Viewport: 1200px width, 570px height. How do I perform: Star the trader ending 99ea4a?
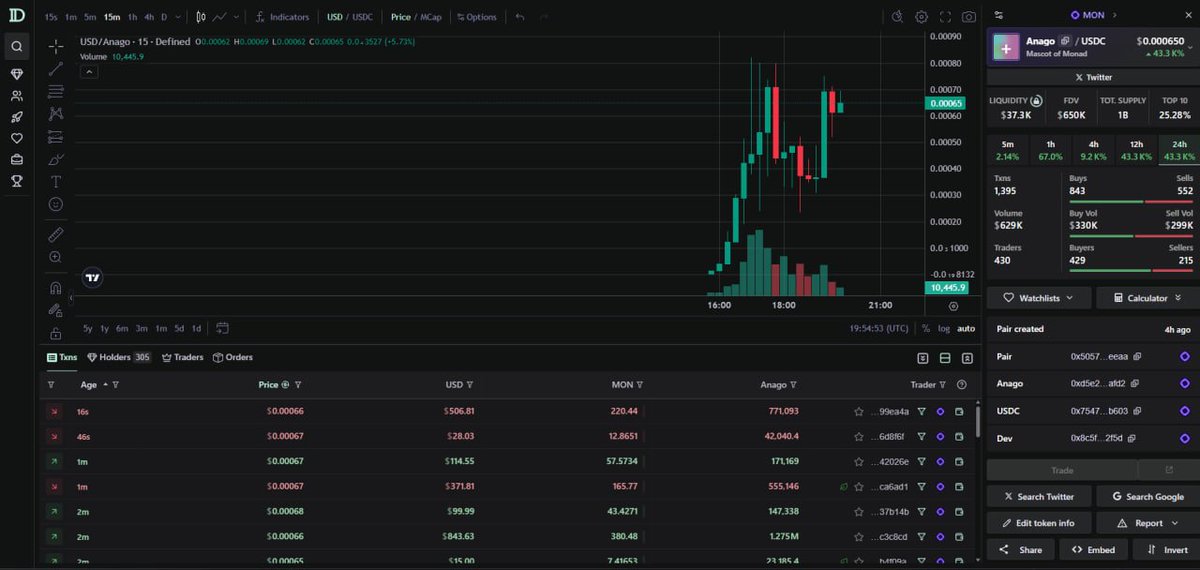click(858, 411)
